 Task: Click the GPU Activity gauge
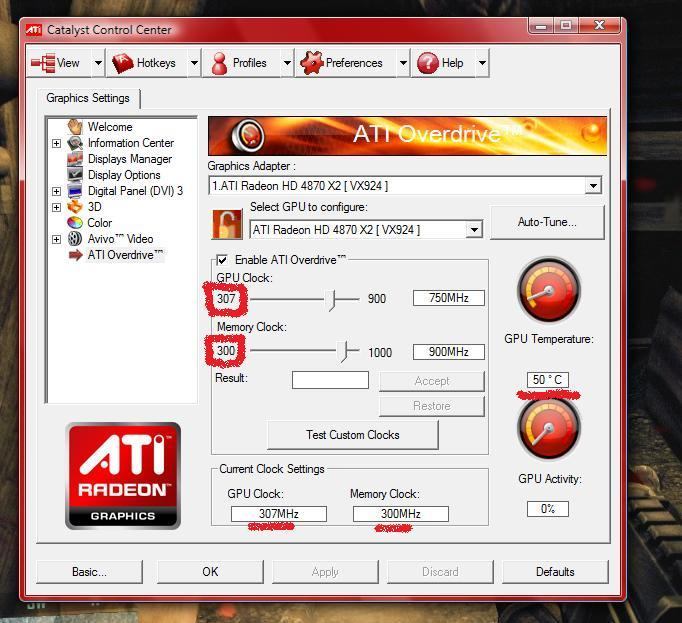[548, 429]
